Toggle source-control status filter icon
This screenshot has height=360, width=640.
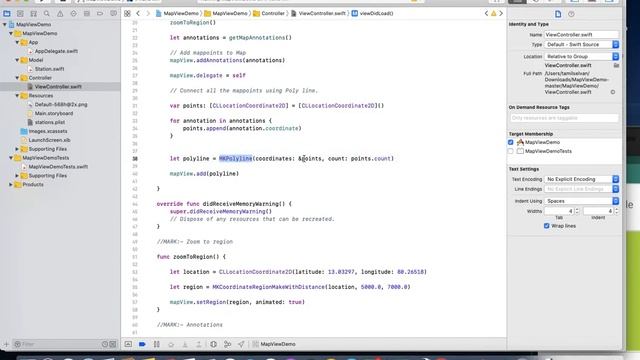click(x=113, y=344)
